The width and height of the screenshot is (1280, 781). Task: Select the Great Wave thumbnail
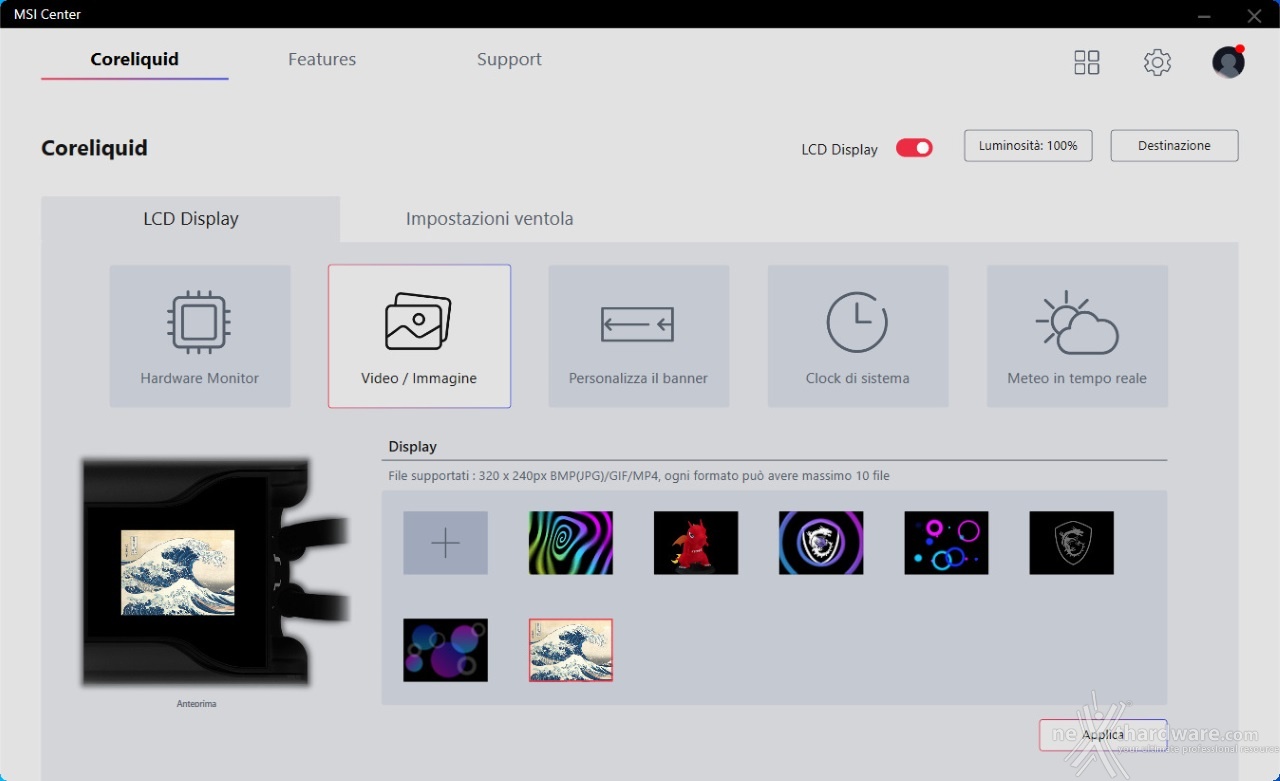(x=571, y=650)
